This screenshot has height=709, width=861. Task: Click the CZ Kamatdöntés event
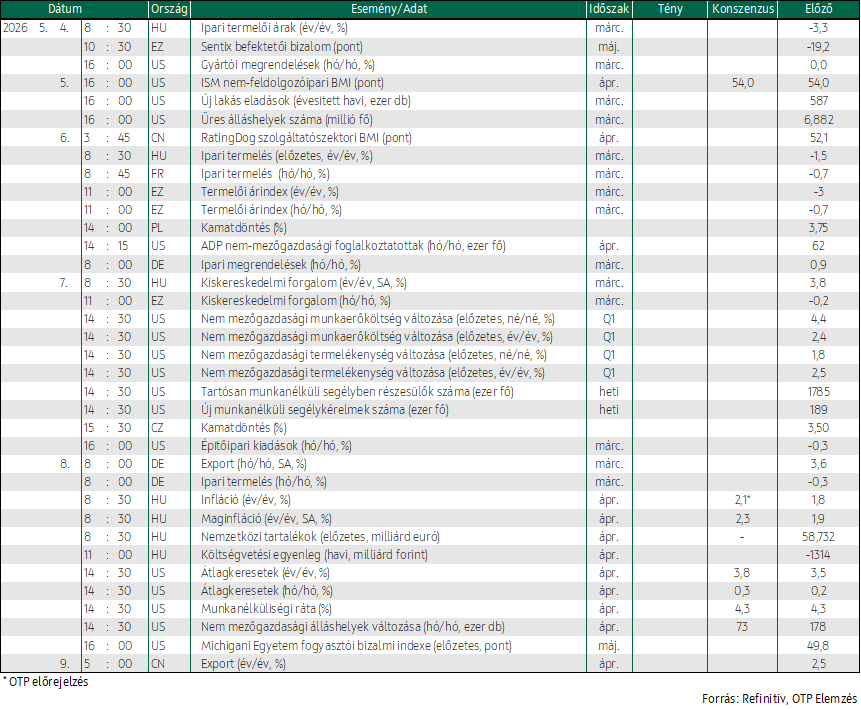tap(243, 428)
